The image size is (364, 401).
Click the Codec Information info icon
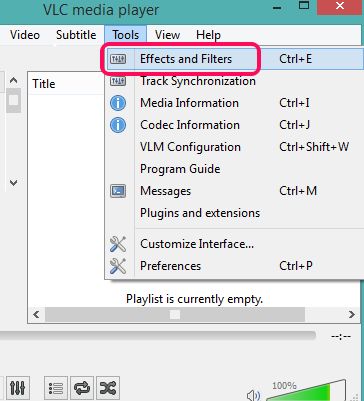118,125
